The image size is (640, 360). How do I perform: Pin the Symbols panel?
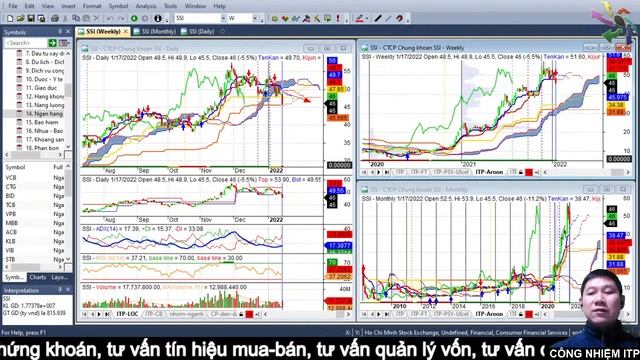(60, 32)
